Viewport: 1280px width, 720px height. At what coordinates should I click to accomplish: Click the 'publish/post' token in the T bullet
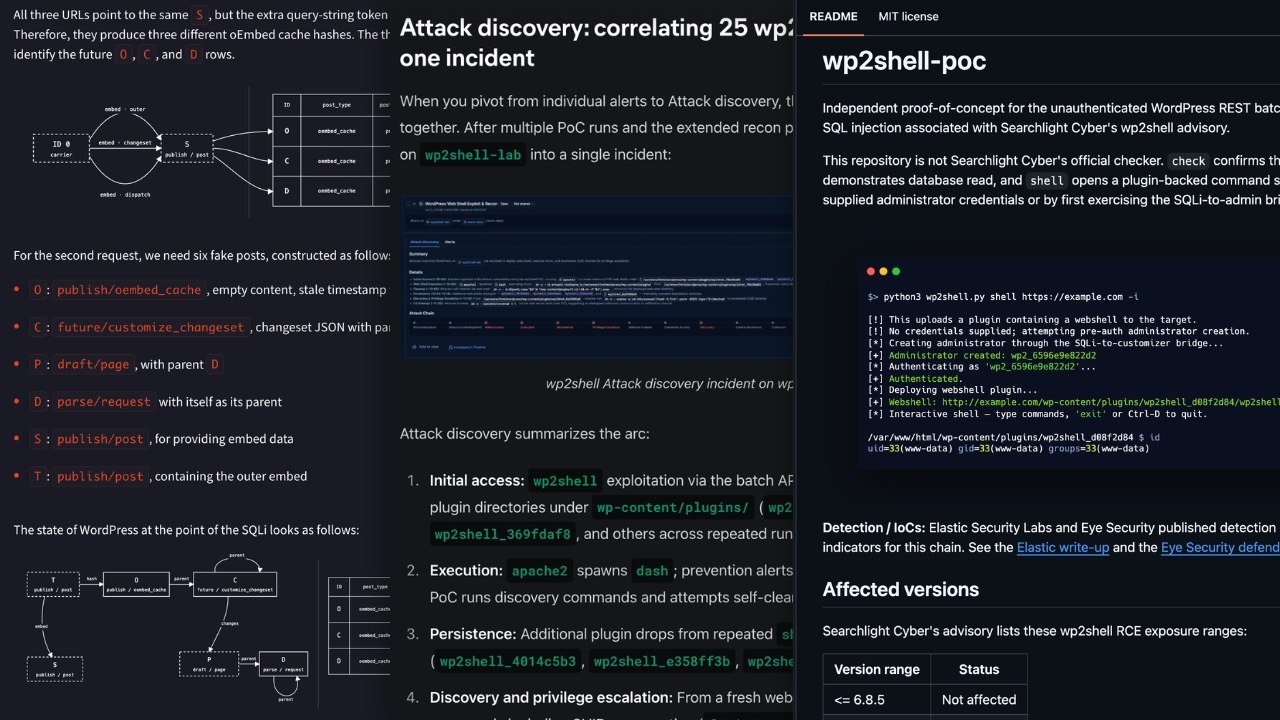pyautogui.click(x=100, y=476)
